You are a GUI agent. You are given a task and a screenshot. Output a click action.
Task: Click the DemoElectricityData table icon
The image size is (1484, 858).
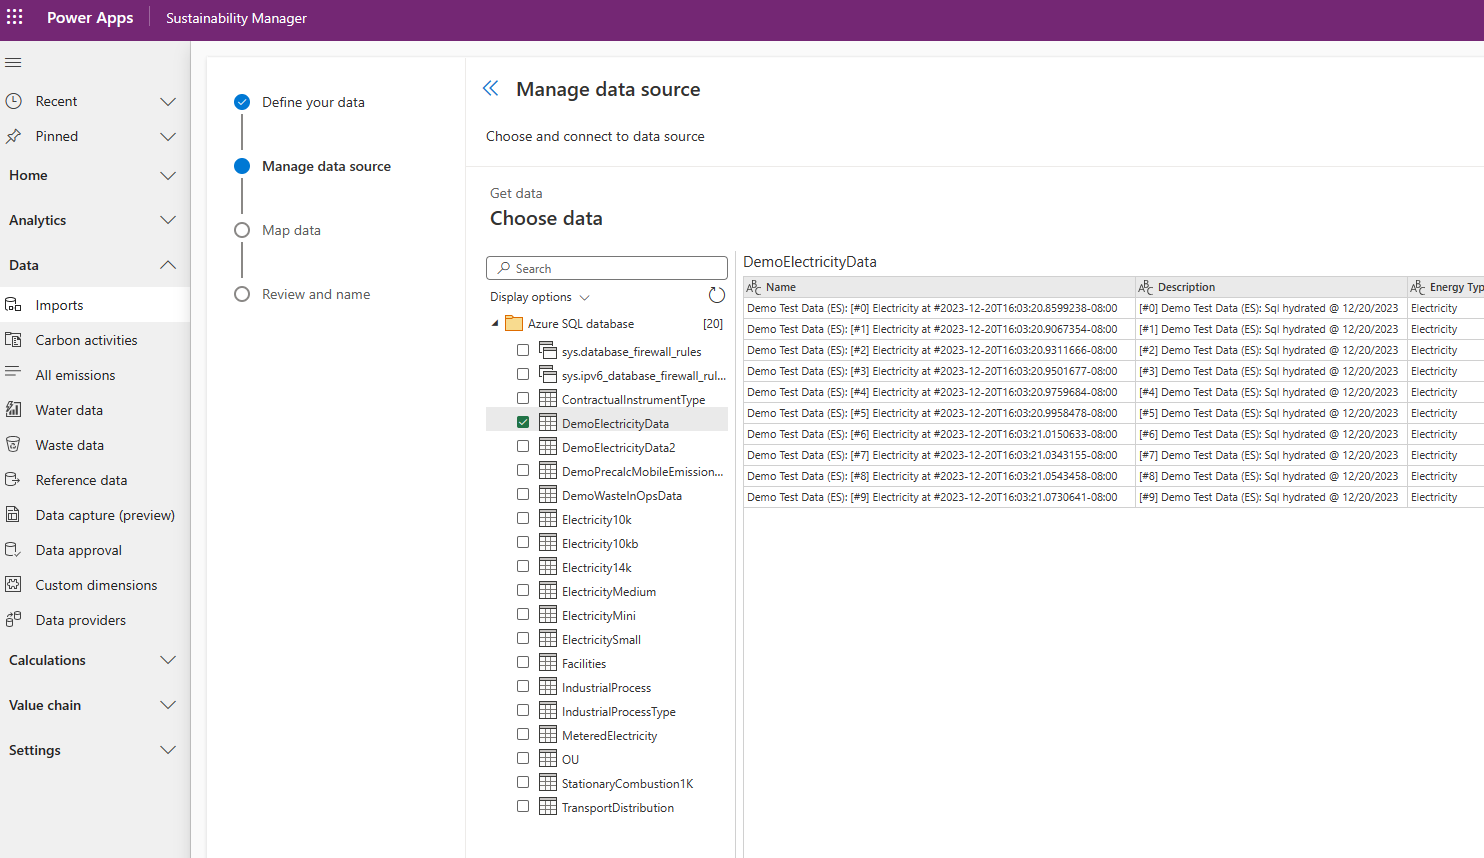(548, 422)
